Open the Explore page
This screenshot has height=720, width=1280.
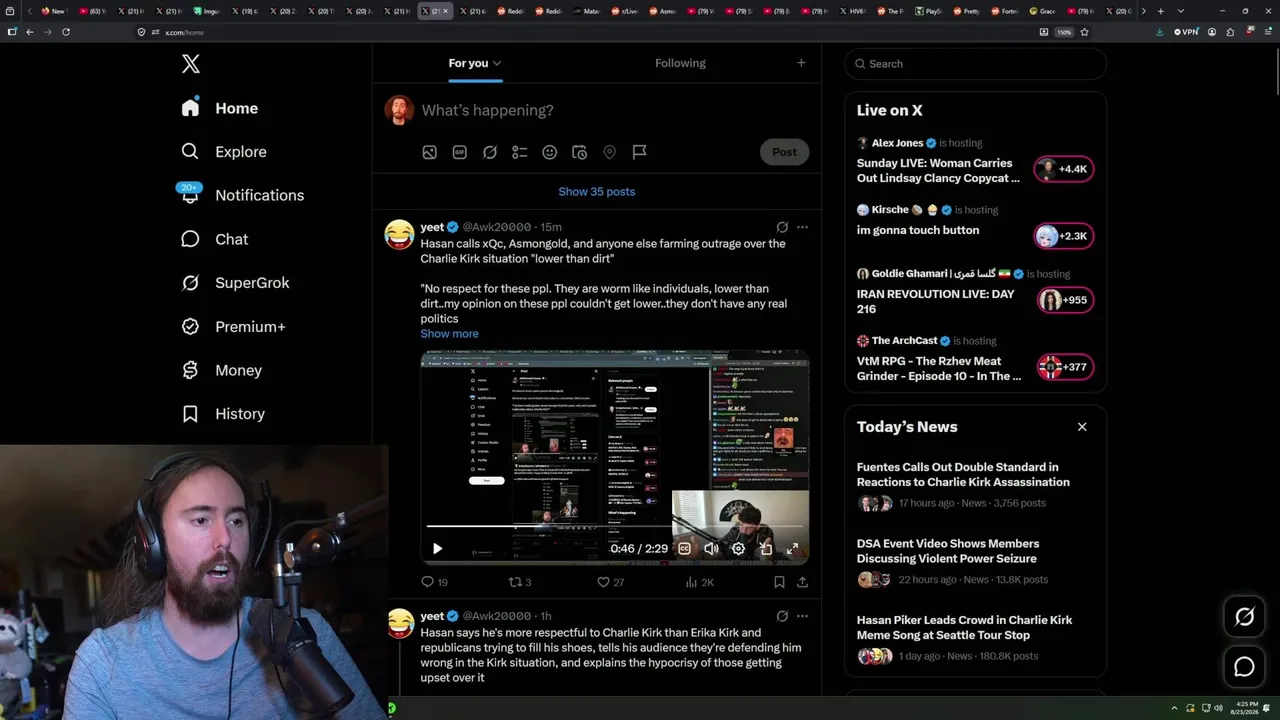(x=224, y=152)
